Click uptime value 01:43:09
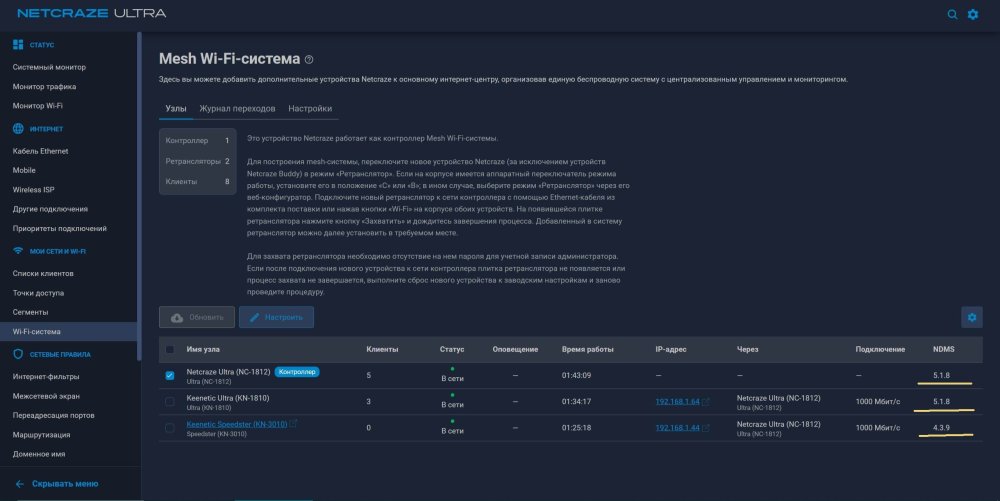The width and height of the screenshot is (1000, 501). pos(577,375)
